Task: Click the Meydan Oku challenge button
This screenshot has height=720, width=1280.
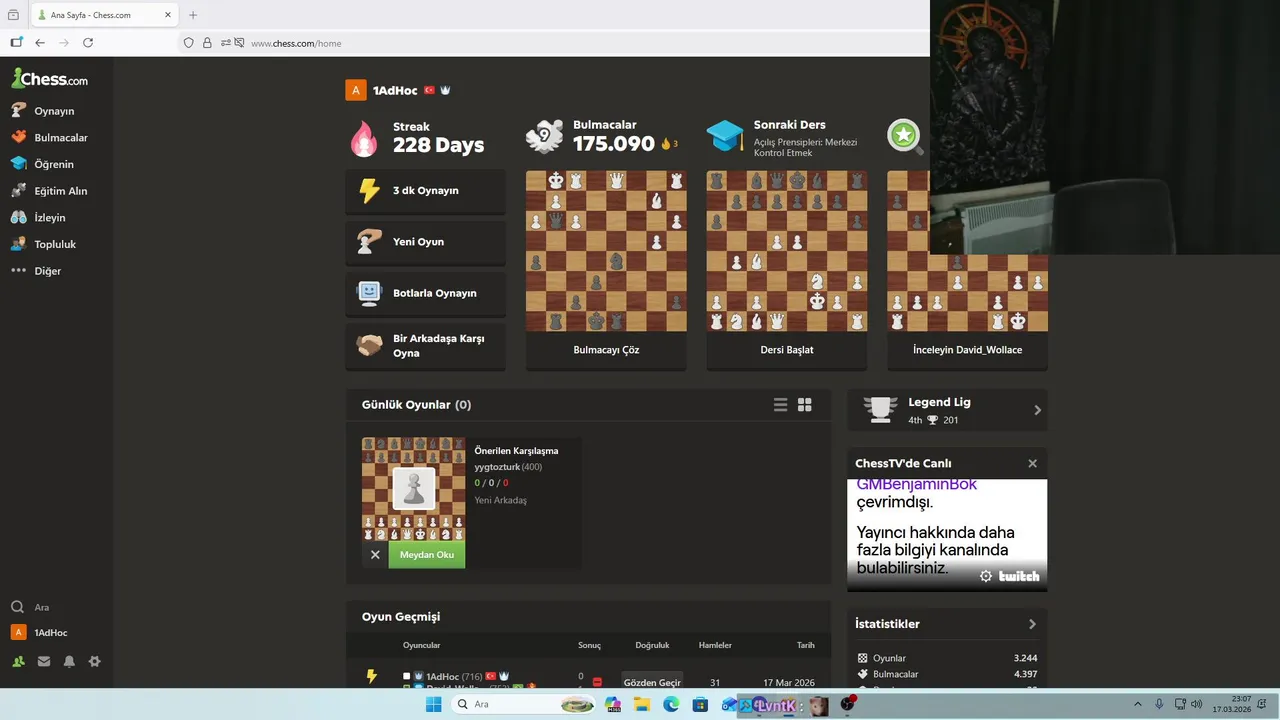Action: coord(427,555)
